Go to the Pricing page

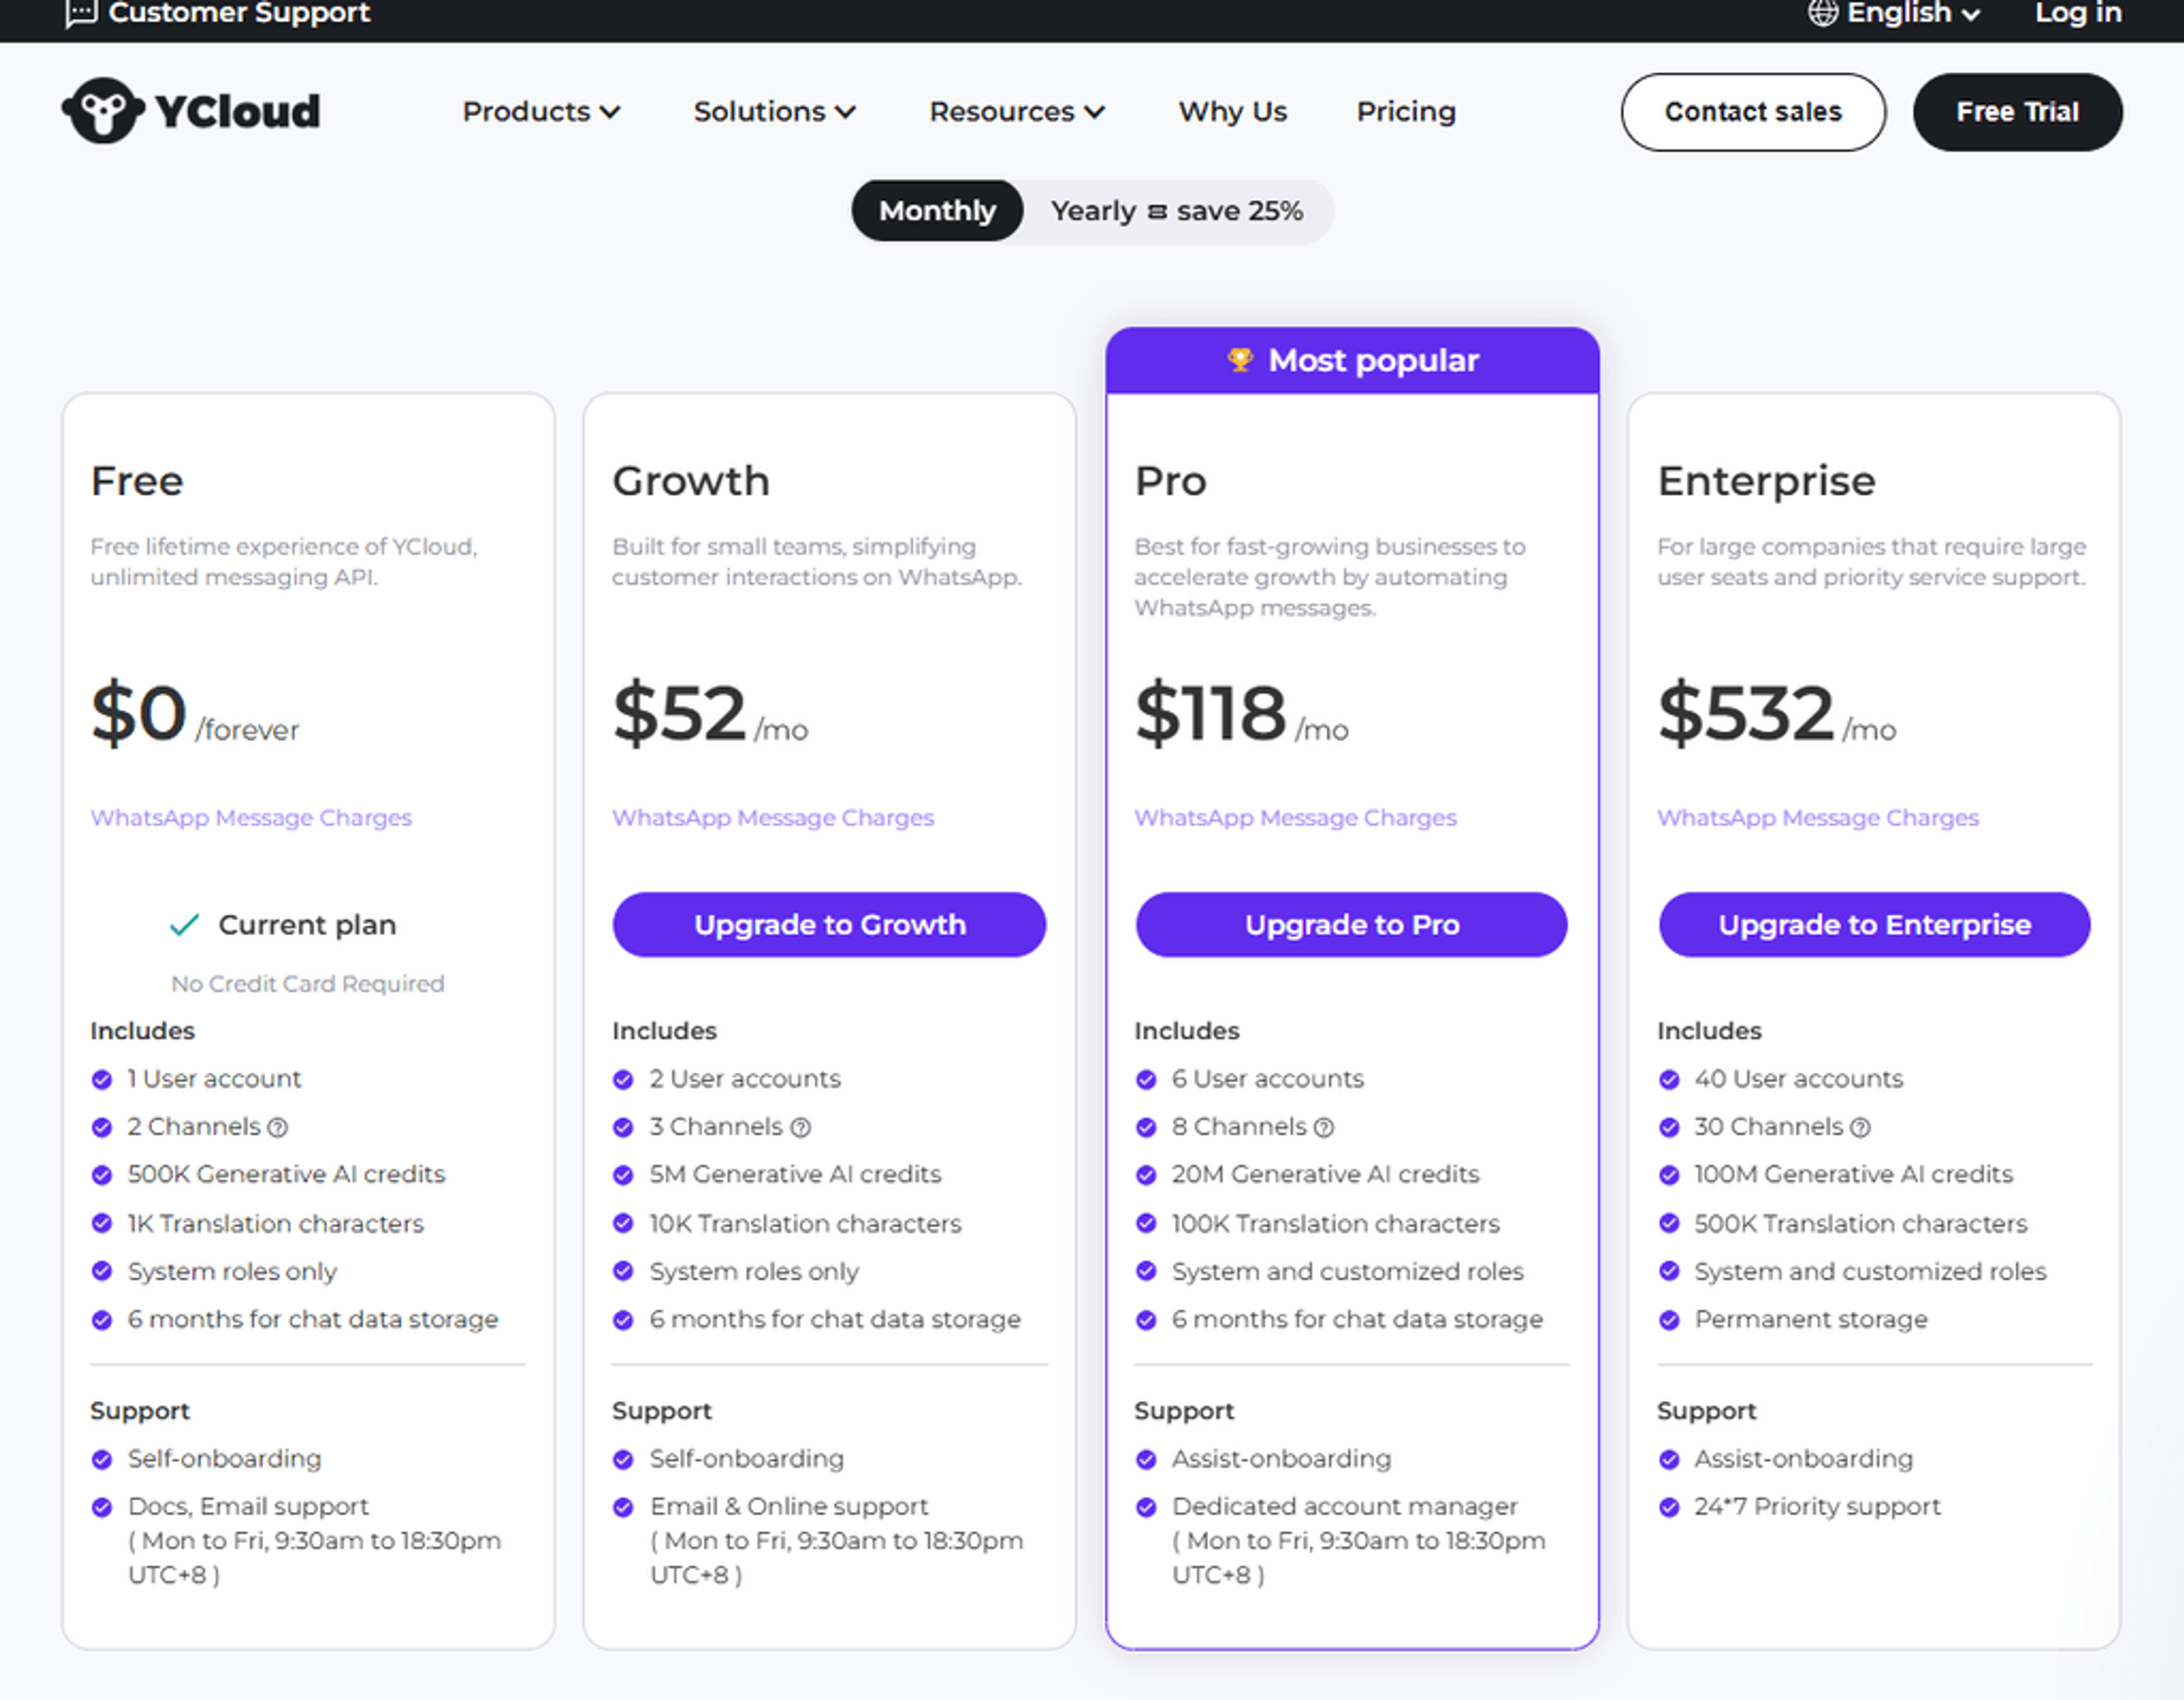coord(1406,111)
